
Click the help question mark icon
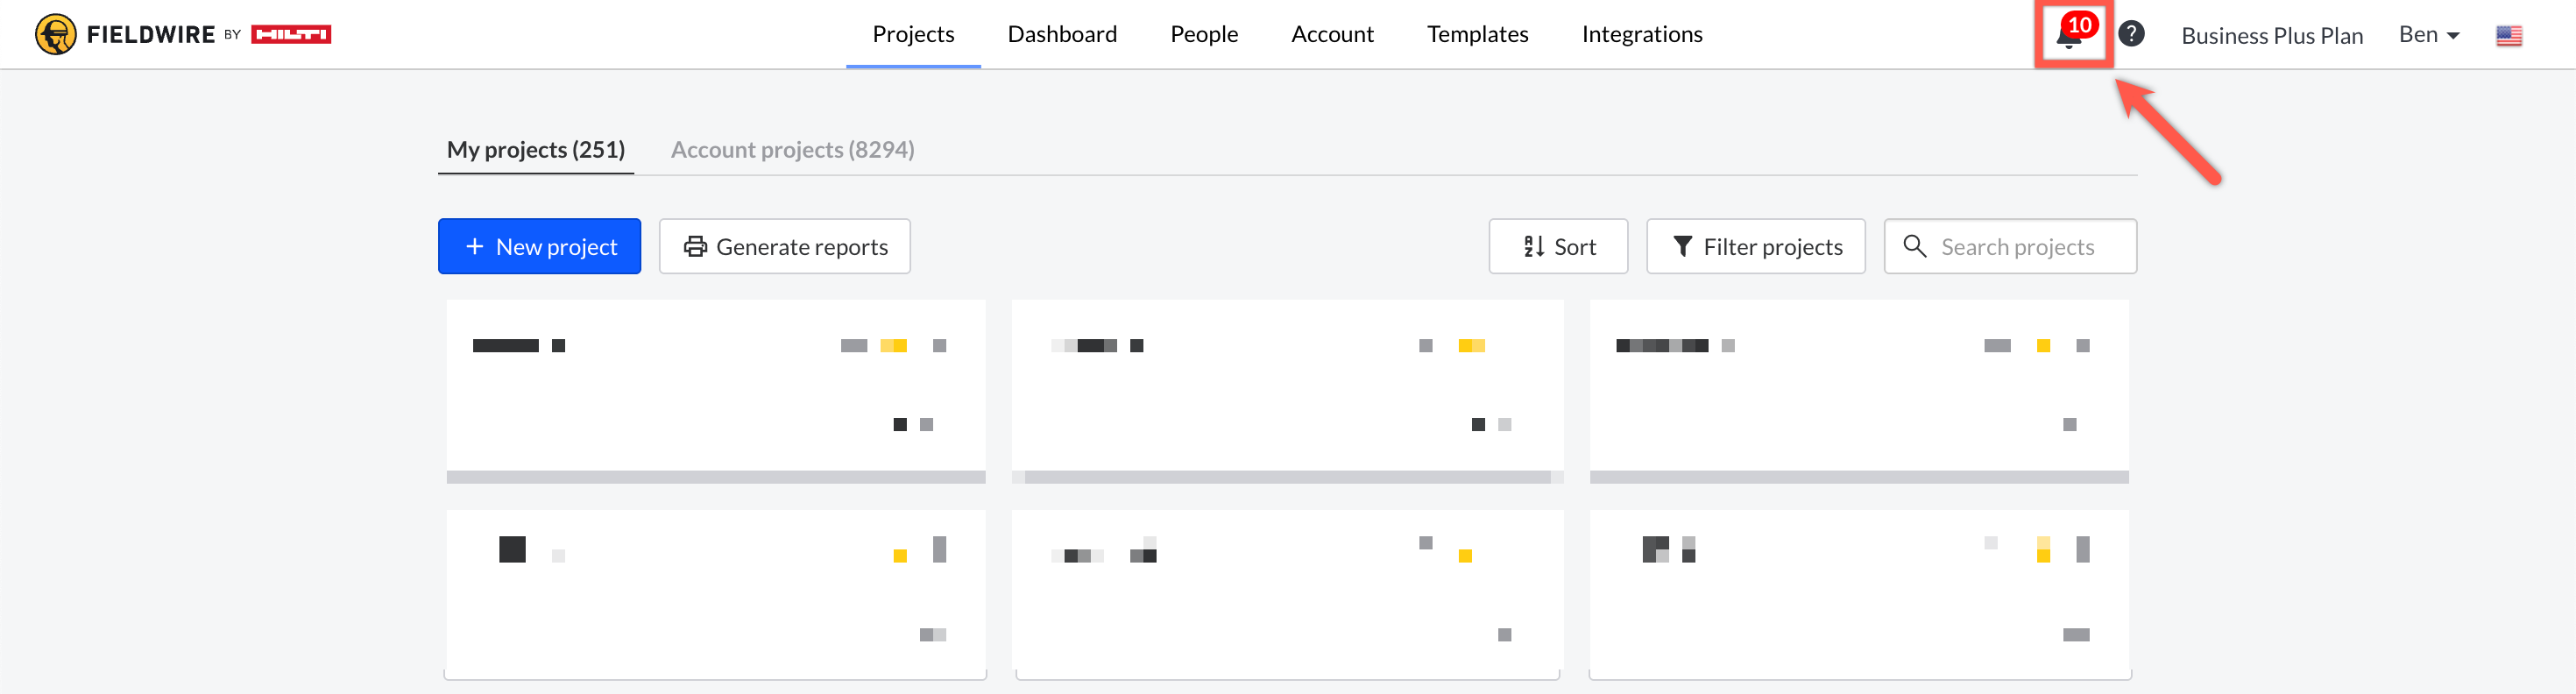pos(2131,34)
